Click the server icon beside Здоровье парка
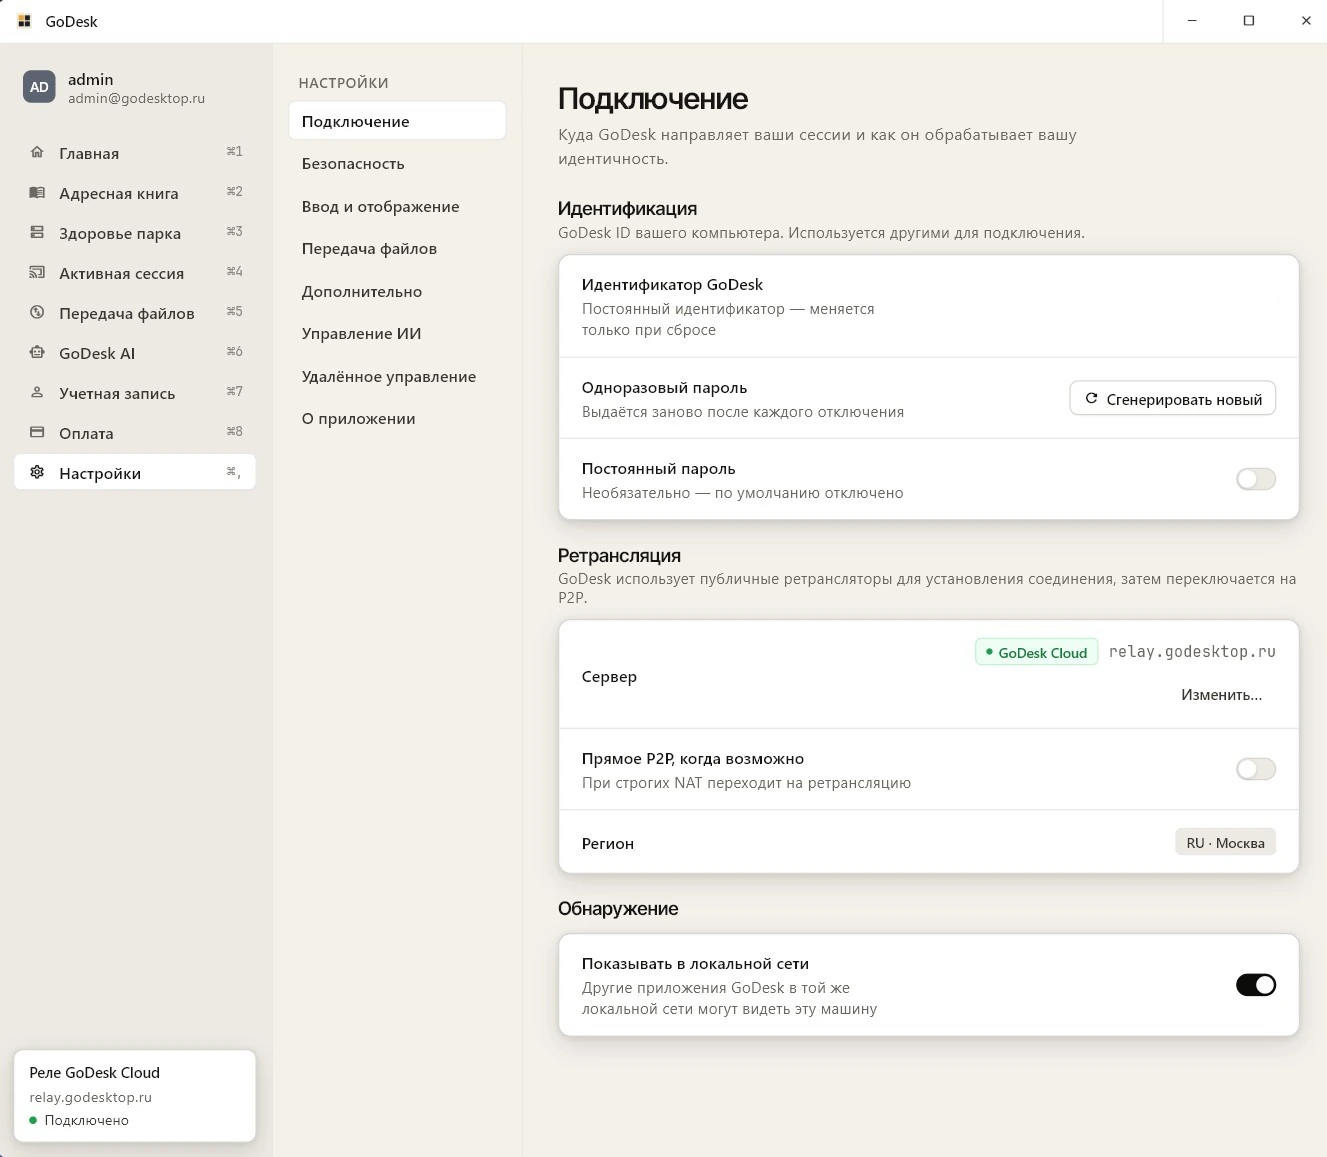Viewport: 1327px width, 1157px height. coord(37,232)
